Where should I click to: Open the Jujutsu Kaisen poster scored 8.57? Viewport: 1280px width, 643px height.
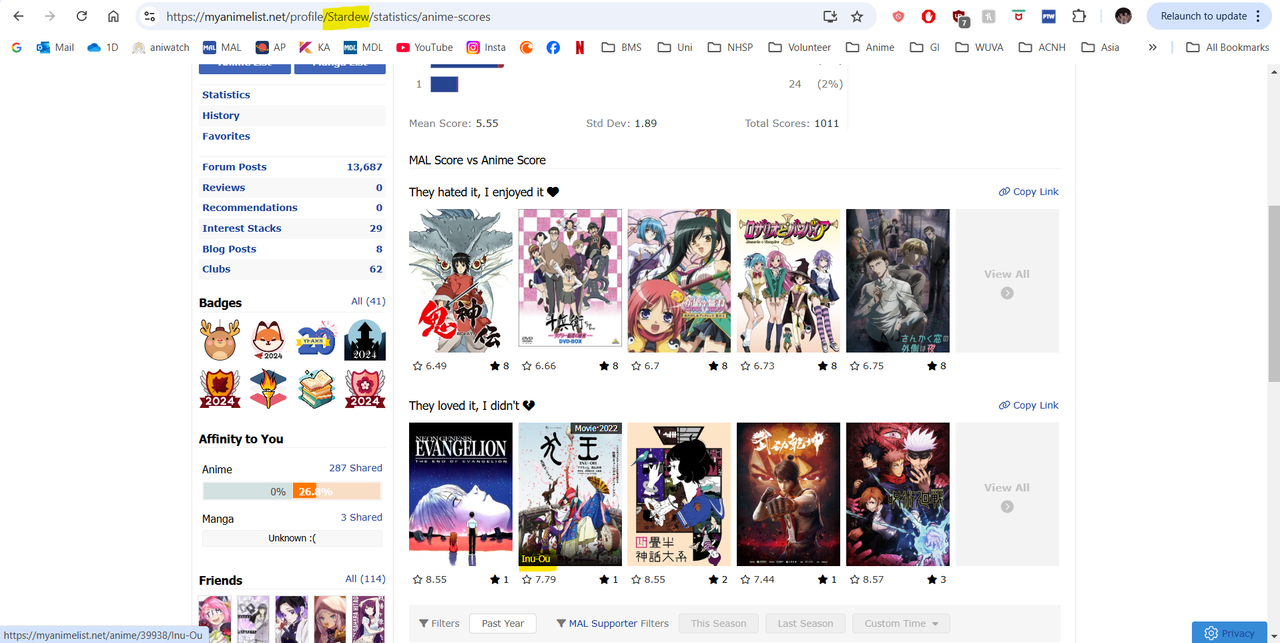coord(898,494)
